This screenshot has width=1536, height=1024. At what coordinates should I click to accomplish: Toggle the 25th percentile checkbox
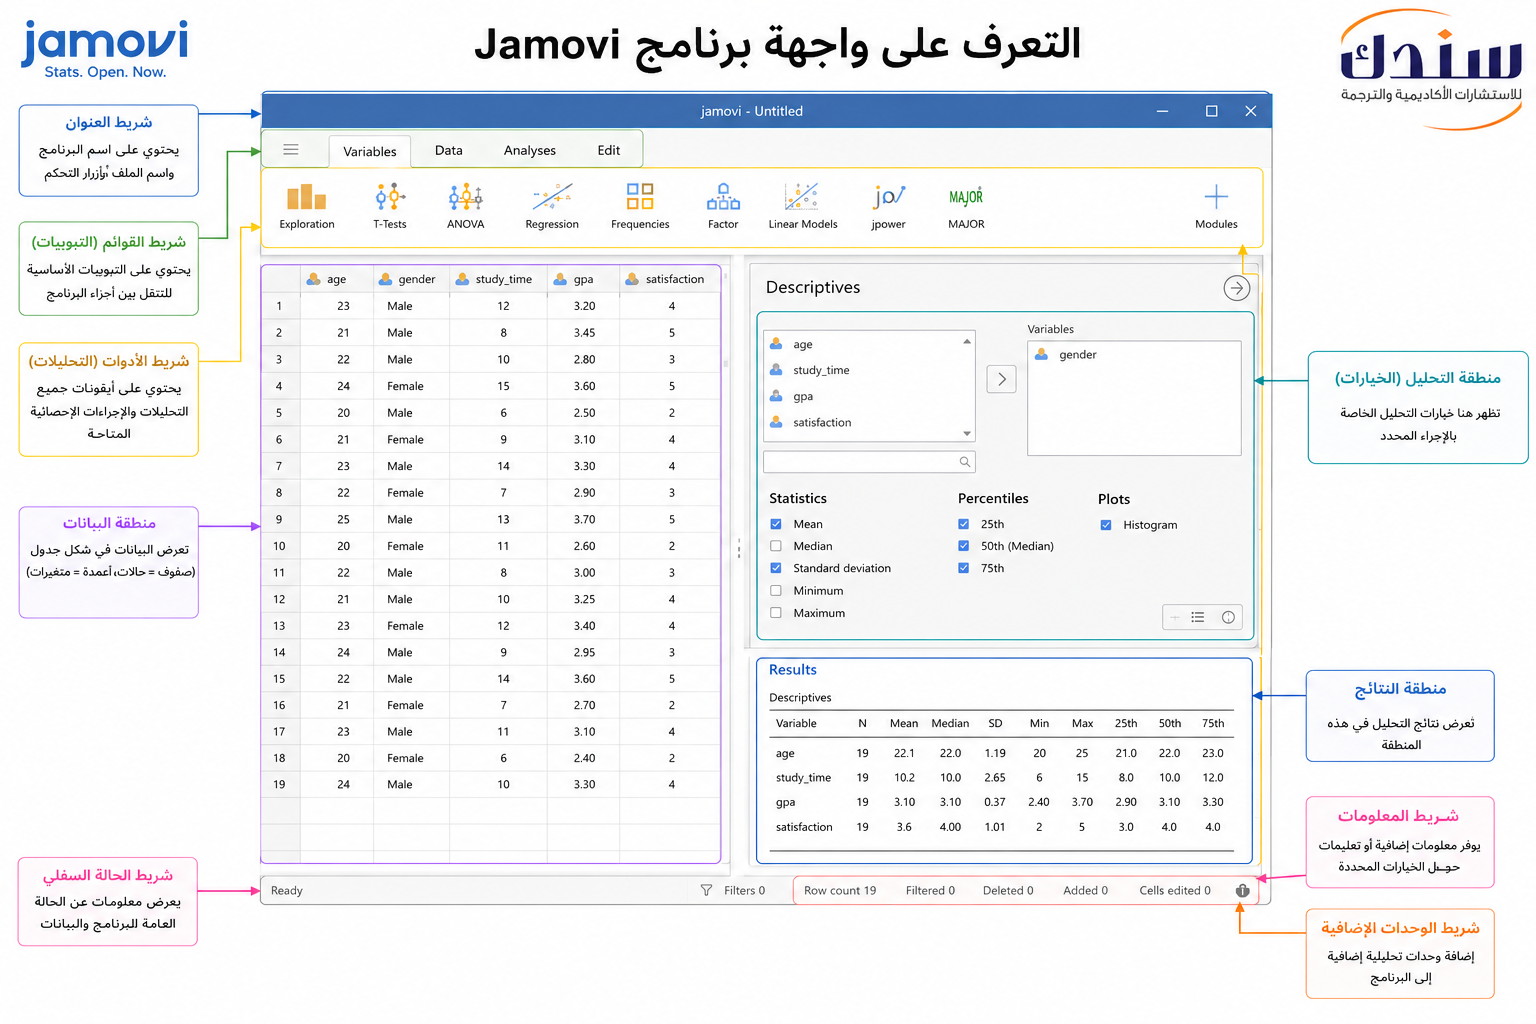[x=964, y=524]
